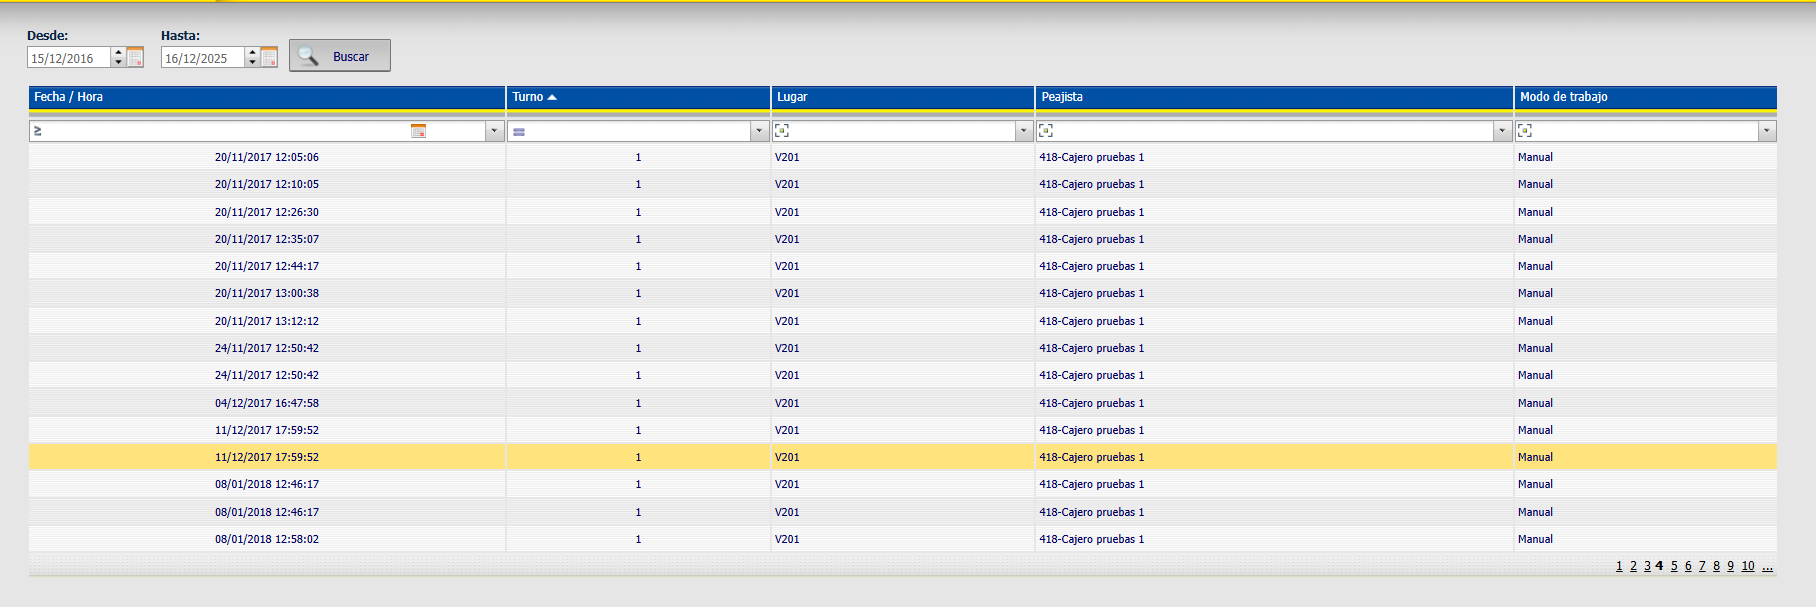This screenshot has width=1816, height=607.
Task: Click the calendar icon in Fecha / Hora filter
Action: coord(418,131)
